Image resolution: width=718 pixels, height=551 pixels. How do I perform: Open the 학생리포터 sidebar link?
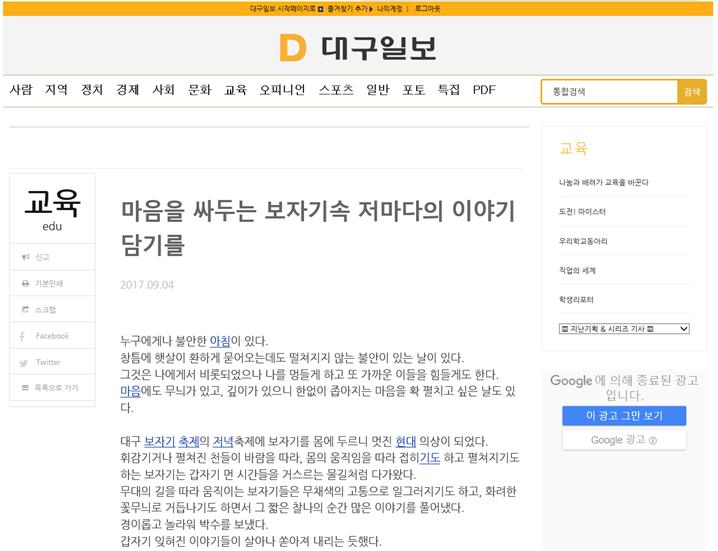tap(577, 299)
